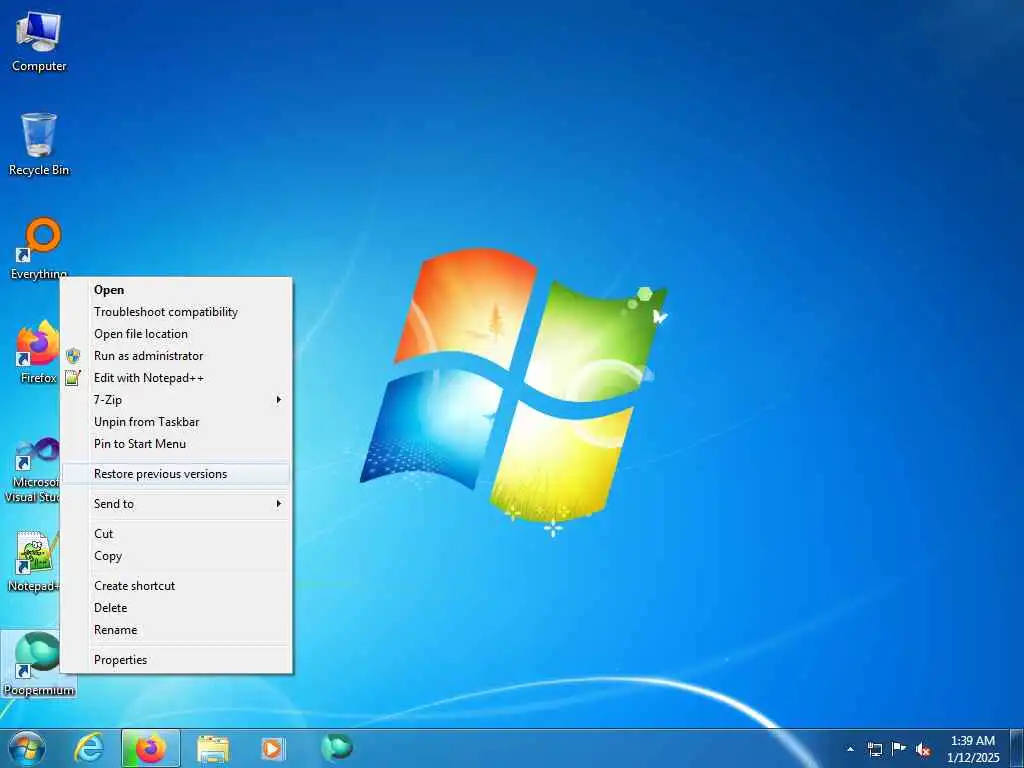Choose Troubleshoot compatibility
The height and width of the screenshot is (768, 1024).
(x=175, y=312)
